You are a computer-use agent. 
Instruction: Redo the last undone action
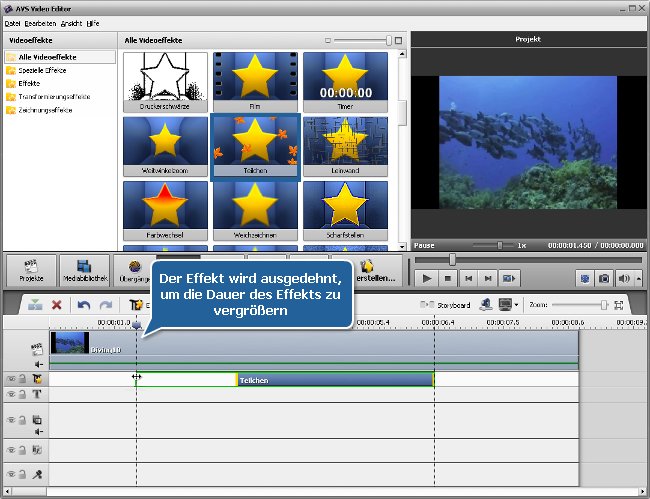click(105, 305)
